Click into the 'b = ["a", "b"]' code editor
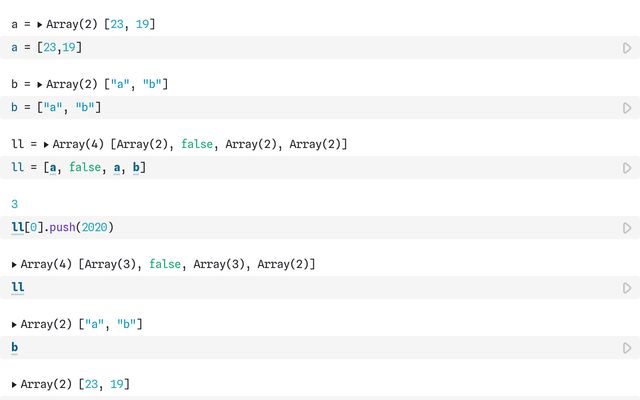Image resolution: width=640 pixels, height=400 pixels. click(x=300, y=108)
